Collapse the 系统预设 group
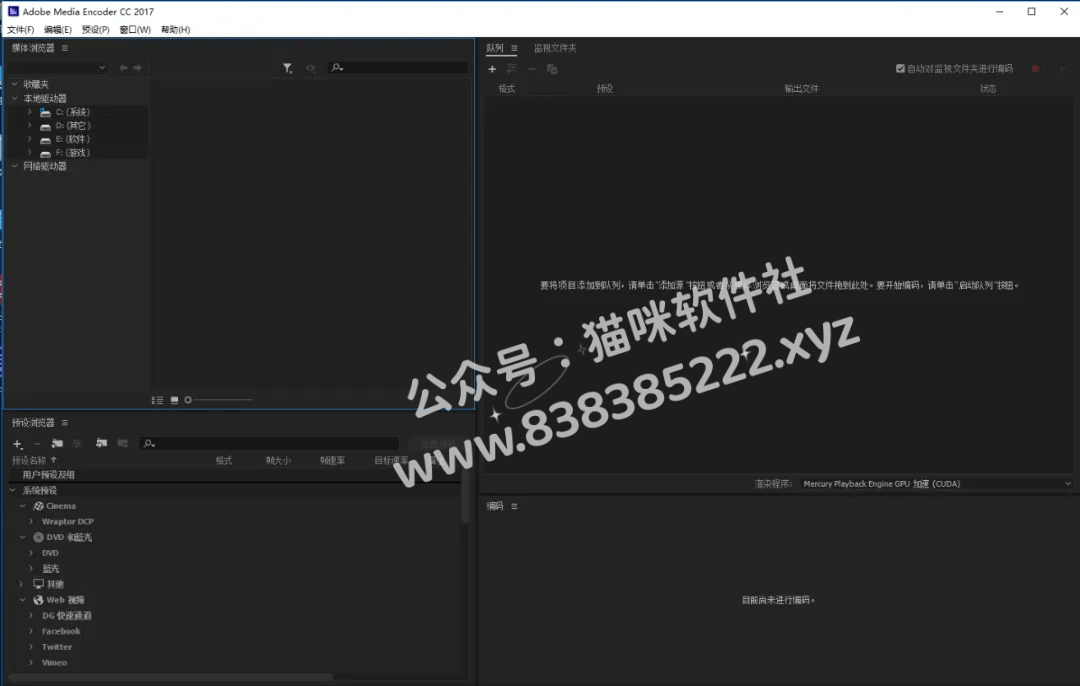1080x686 pixels. [x=13, y=490]
